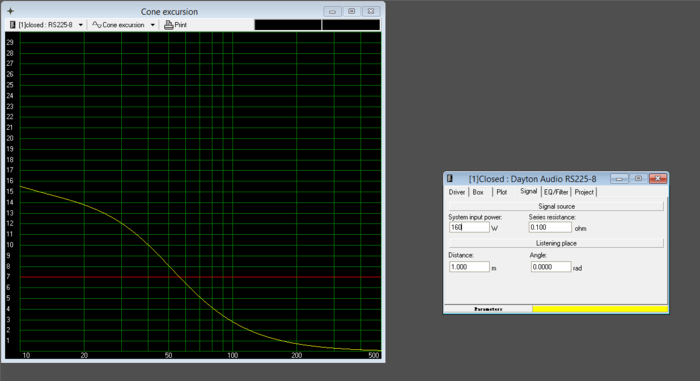700x381 pixels.
Task: Click the Signal source section header
Action: point(556,206)
